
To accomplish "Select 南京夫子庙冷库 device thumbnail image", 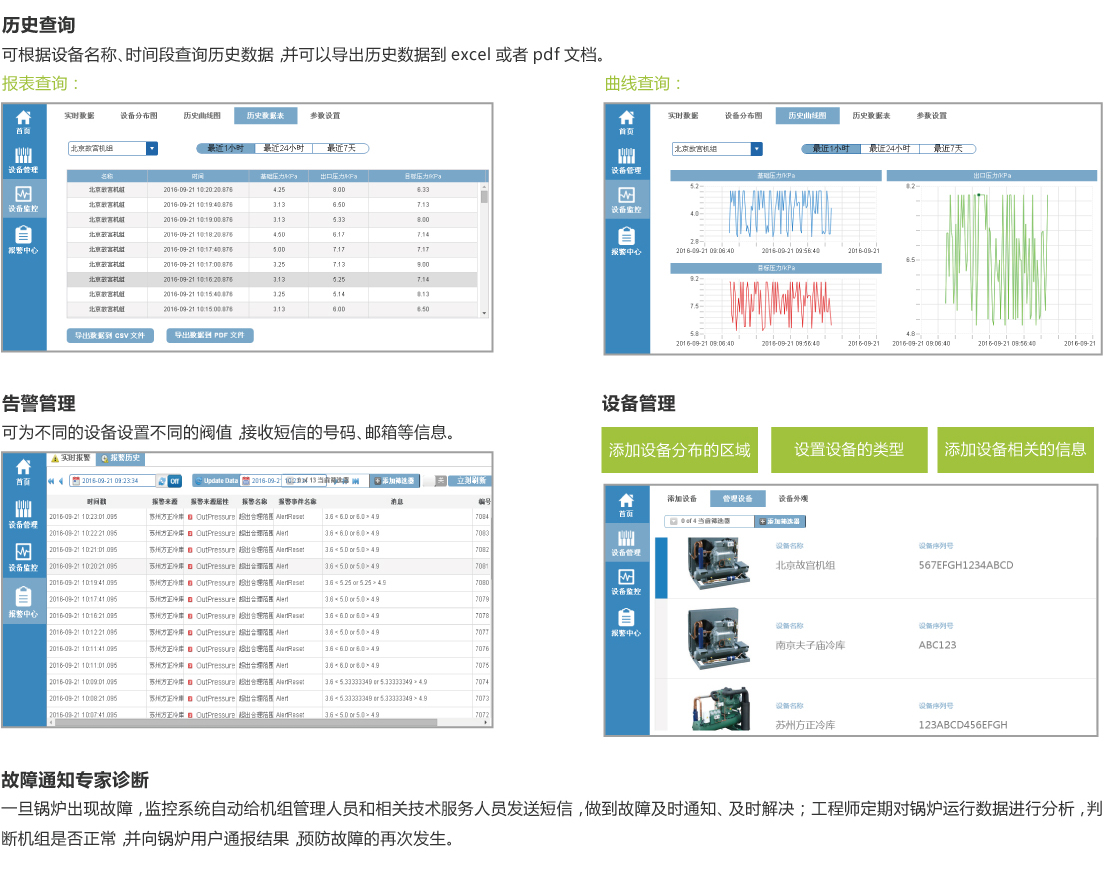I will point(718,639).
